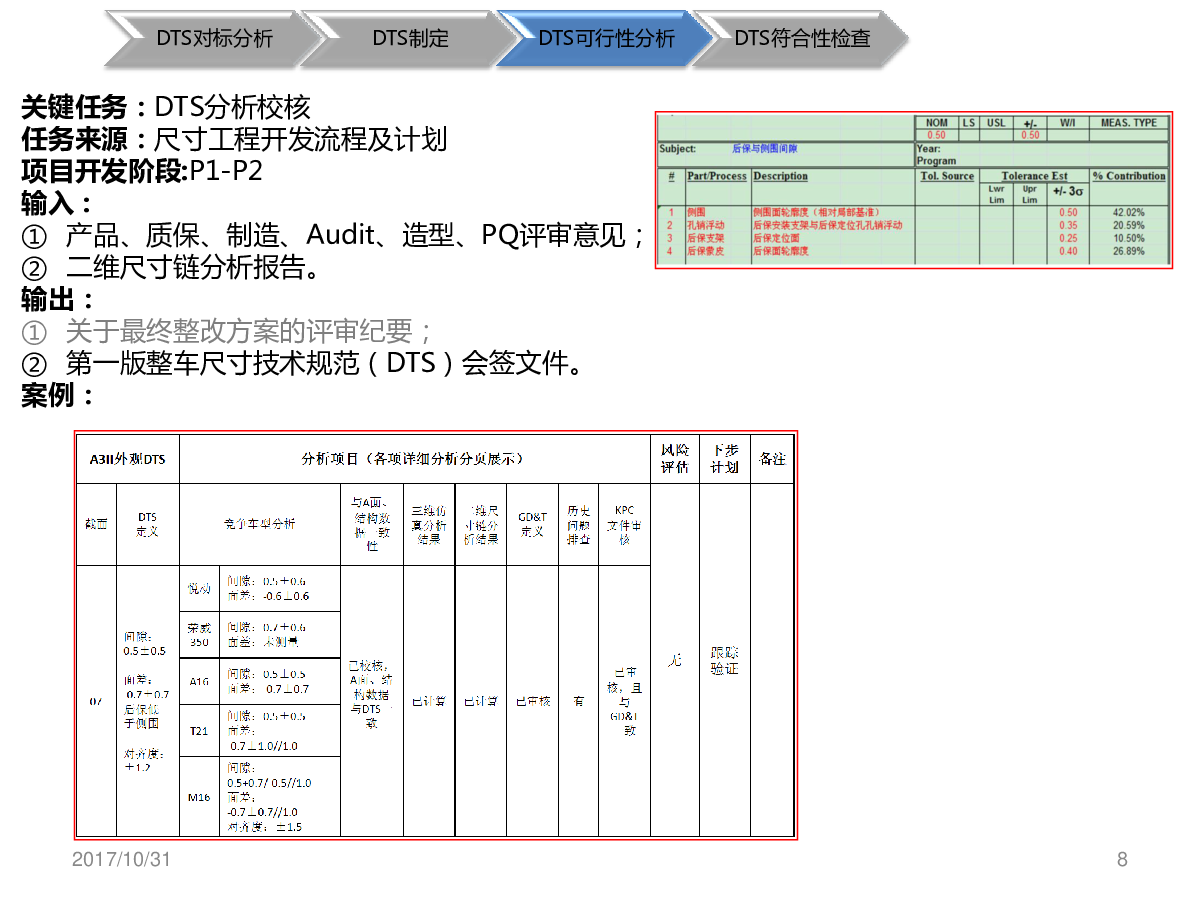Click the 2017/10/31 date footer
This screenshot has width=1200, height=900.
click(x=121, y=859)
